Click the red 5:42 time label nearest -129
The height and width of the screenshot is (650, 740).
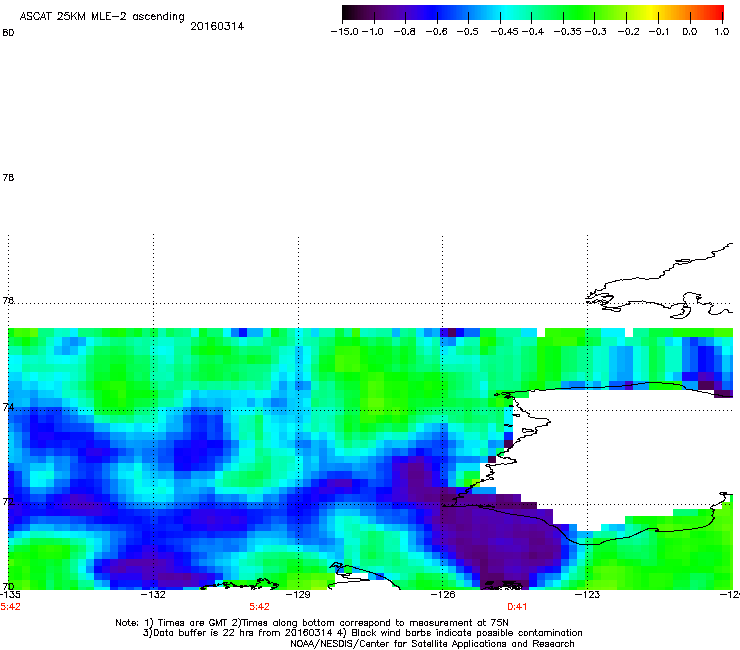(x=260, y=607)
